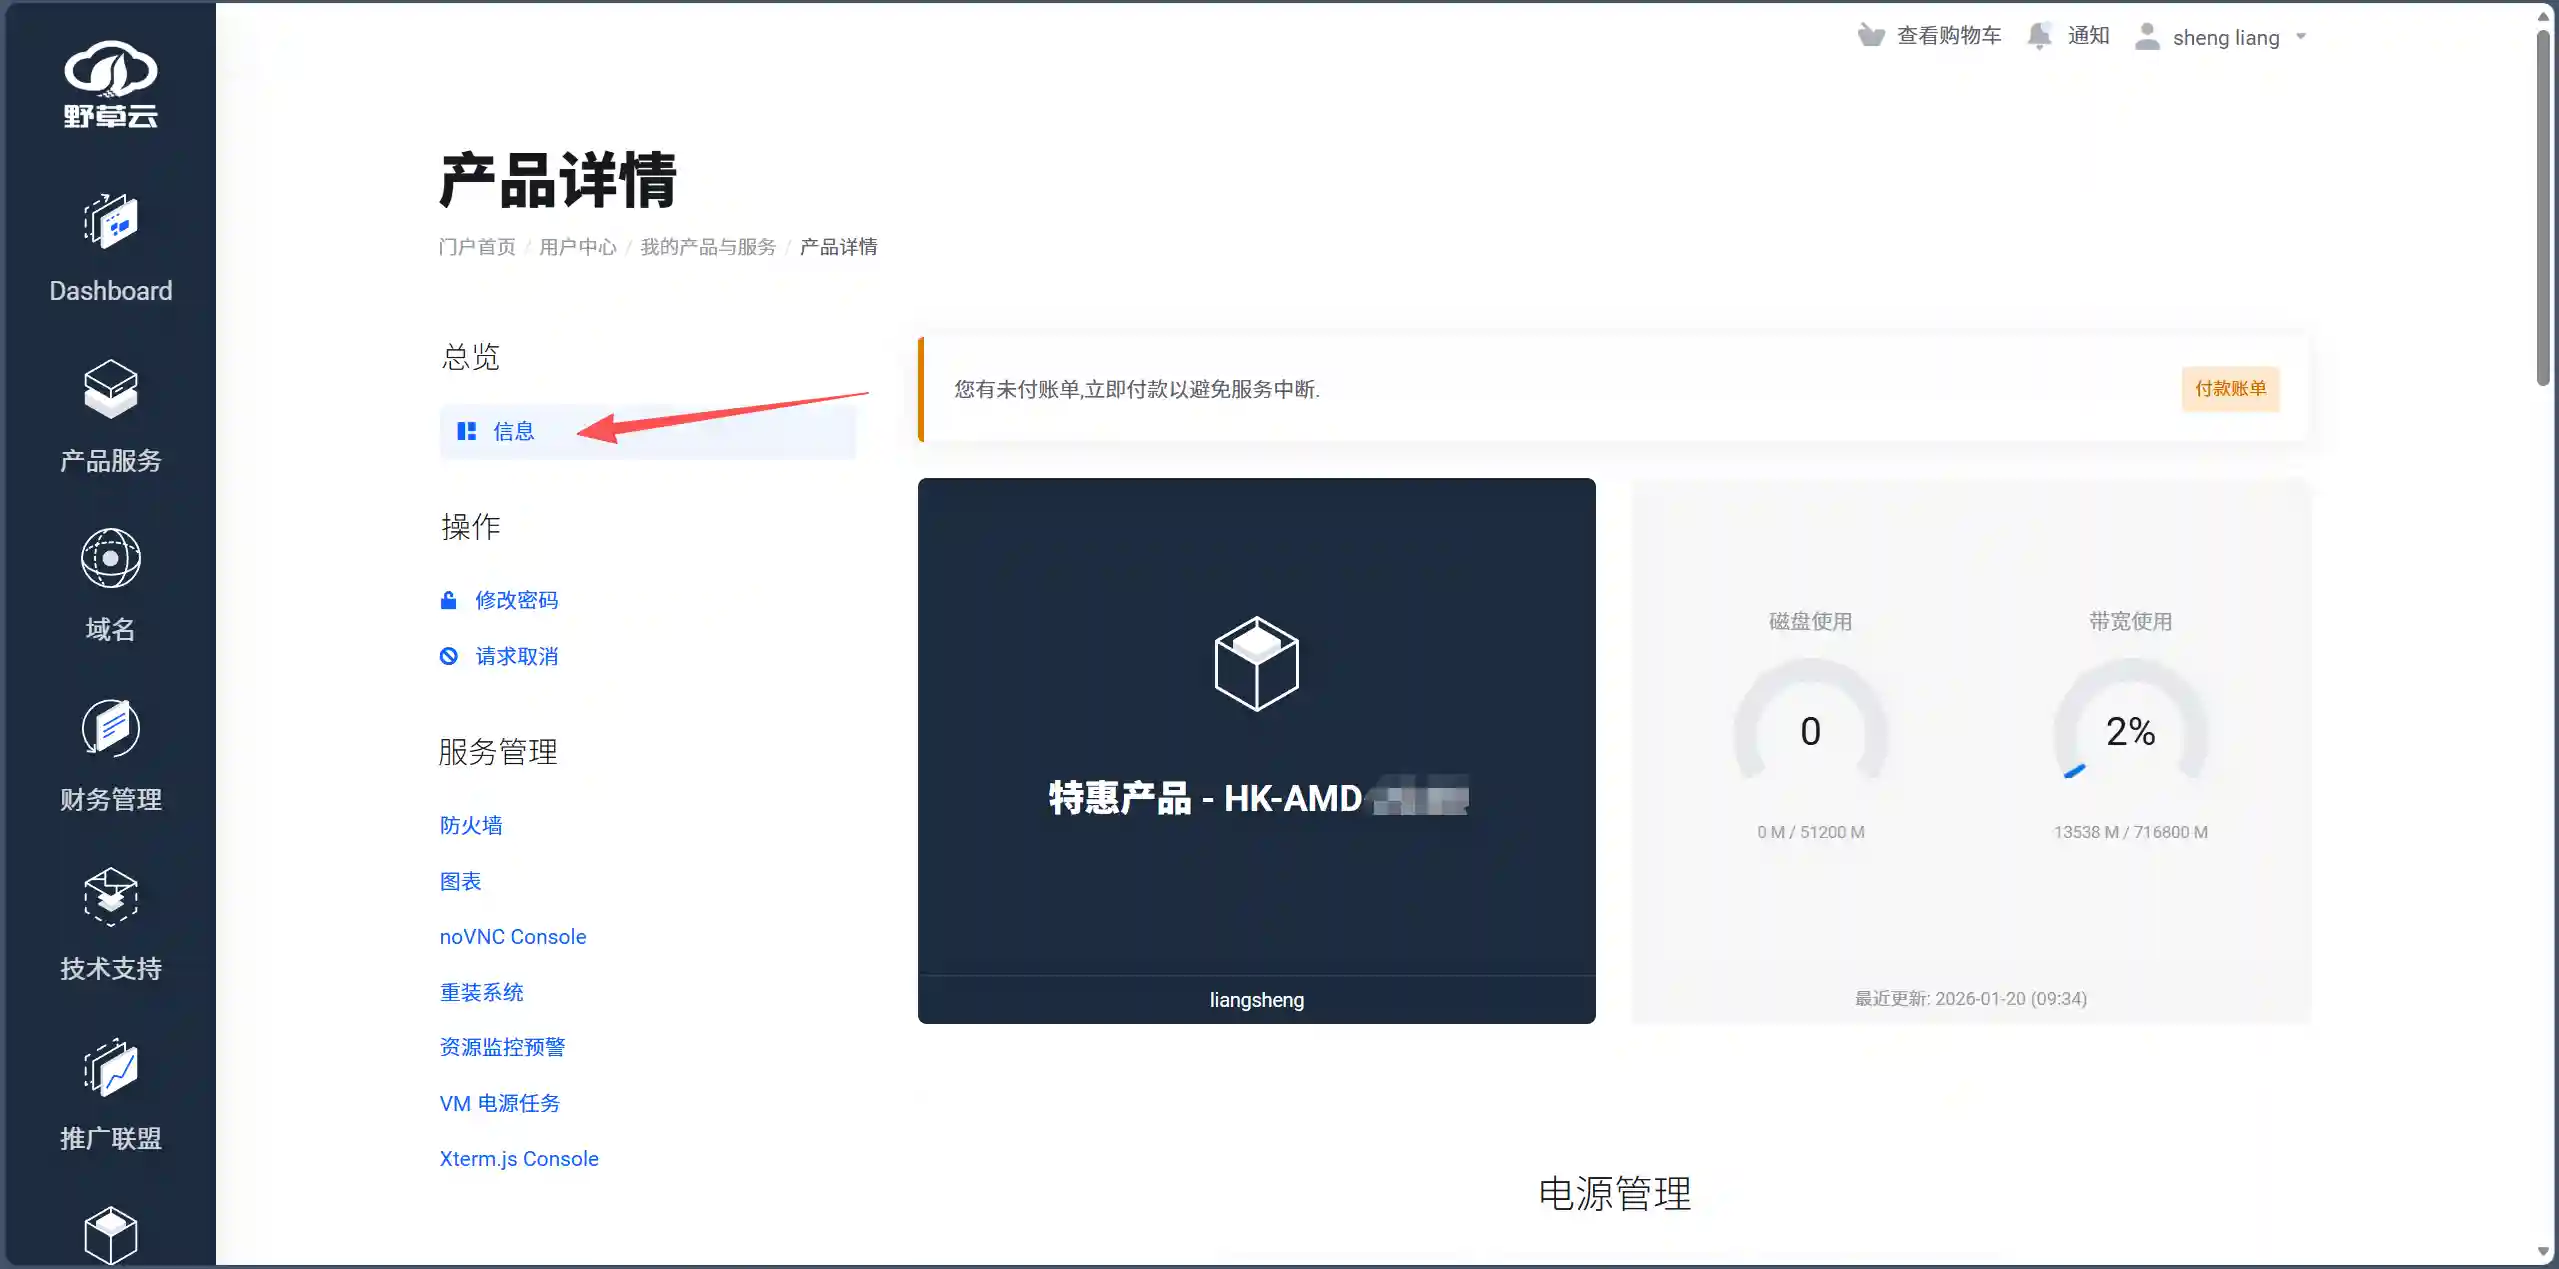Click the scrollbar down arrow

2543,1251
